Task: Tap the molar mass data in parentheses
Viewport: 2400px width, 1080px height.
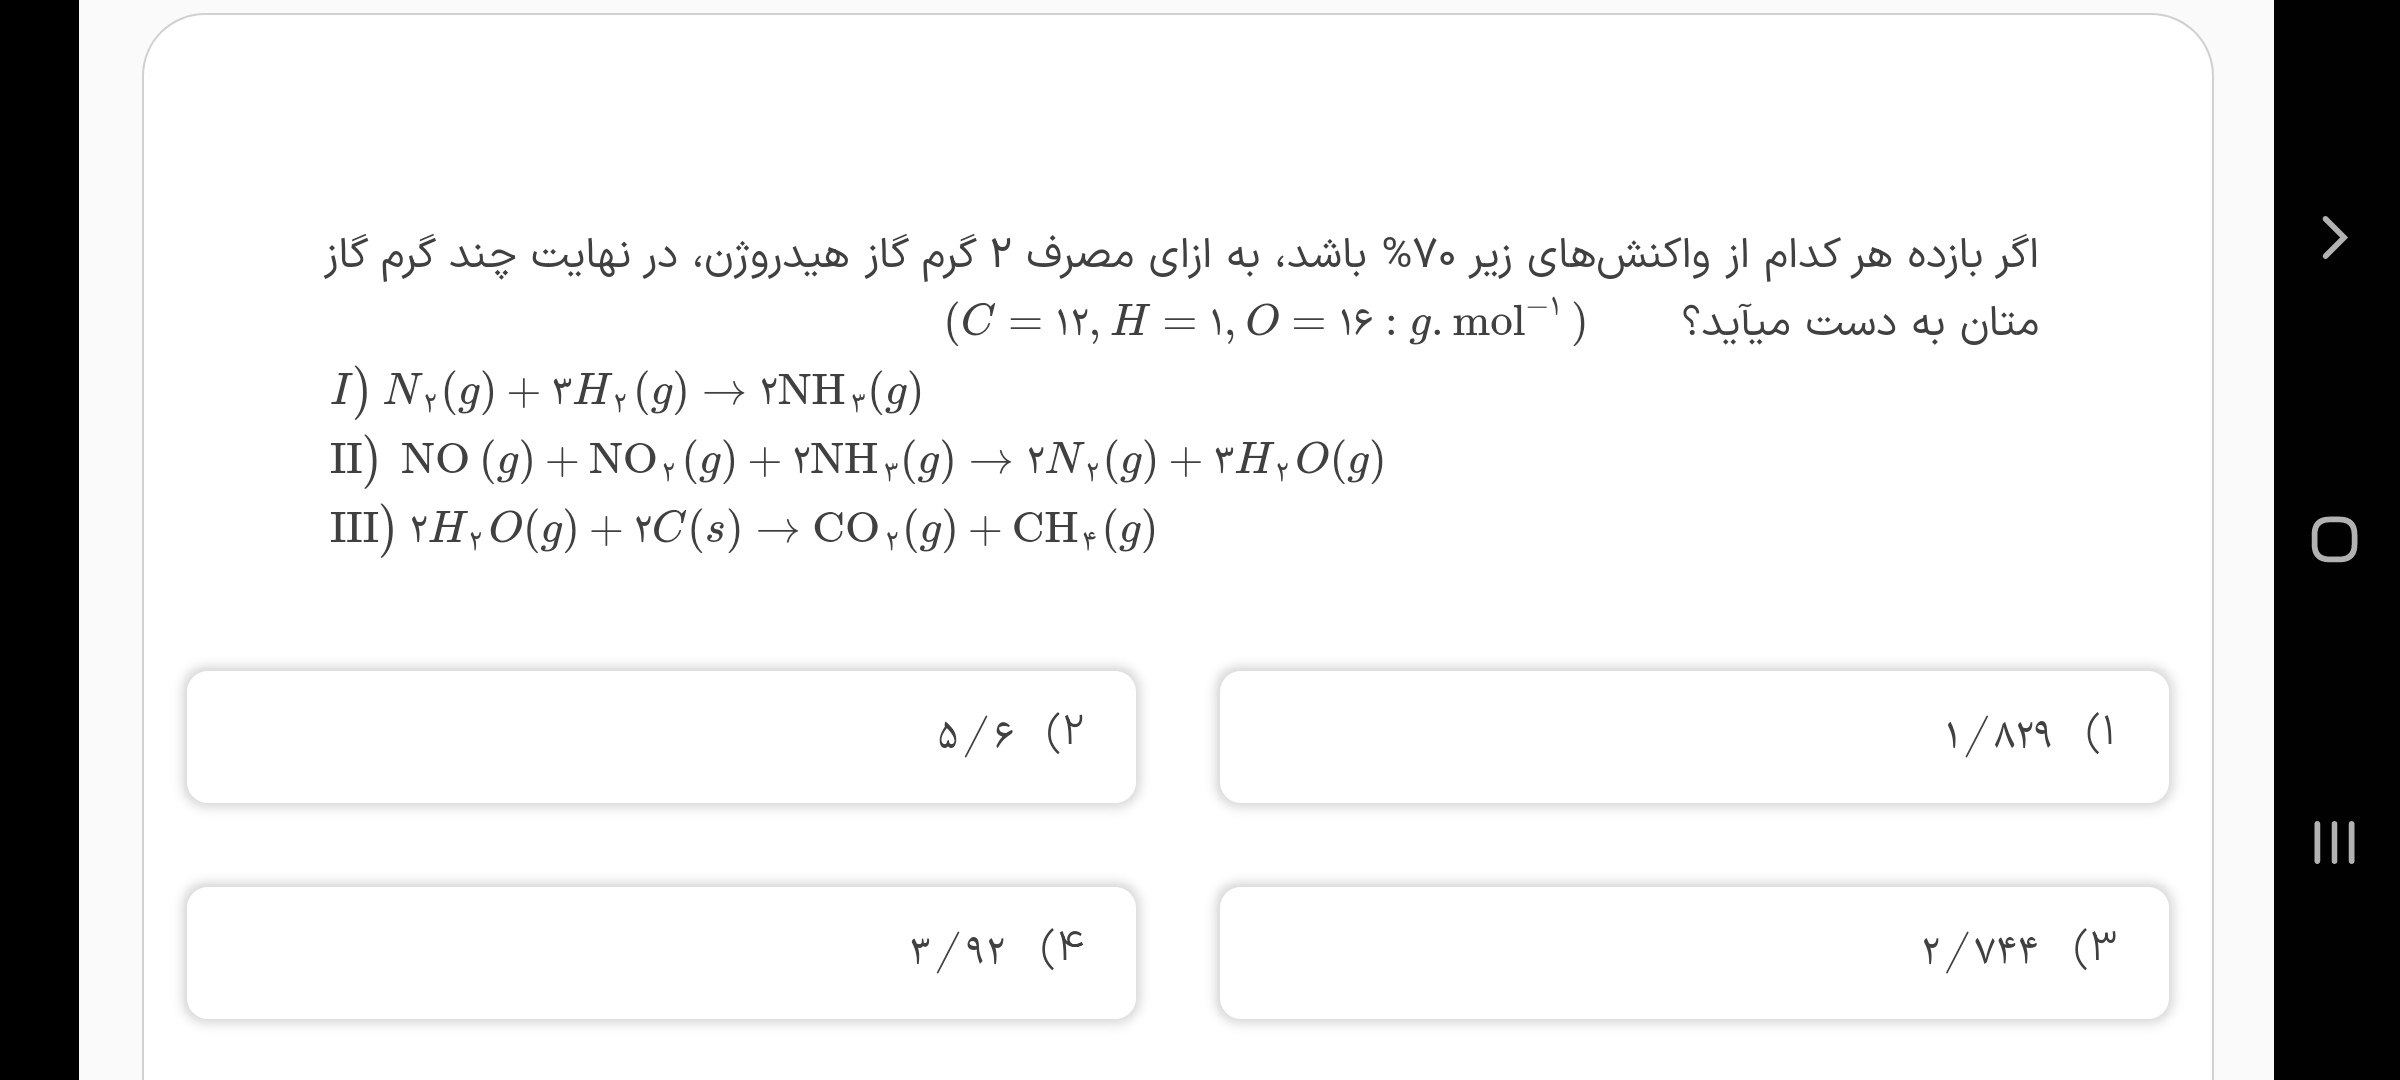Action: [1265, 322]
